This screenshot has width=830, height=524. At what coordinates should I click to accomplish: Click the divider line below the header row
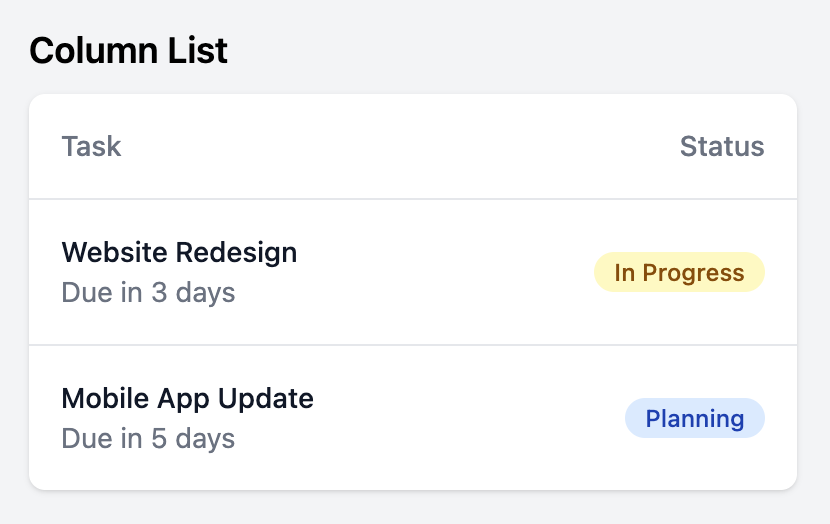413,199
